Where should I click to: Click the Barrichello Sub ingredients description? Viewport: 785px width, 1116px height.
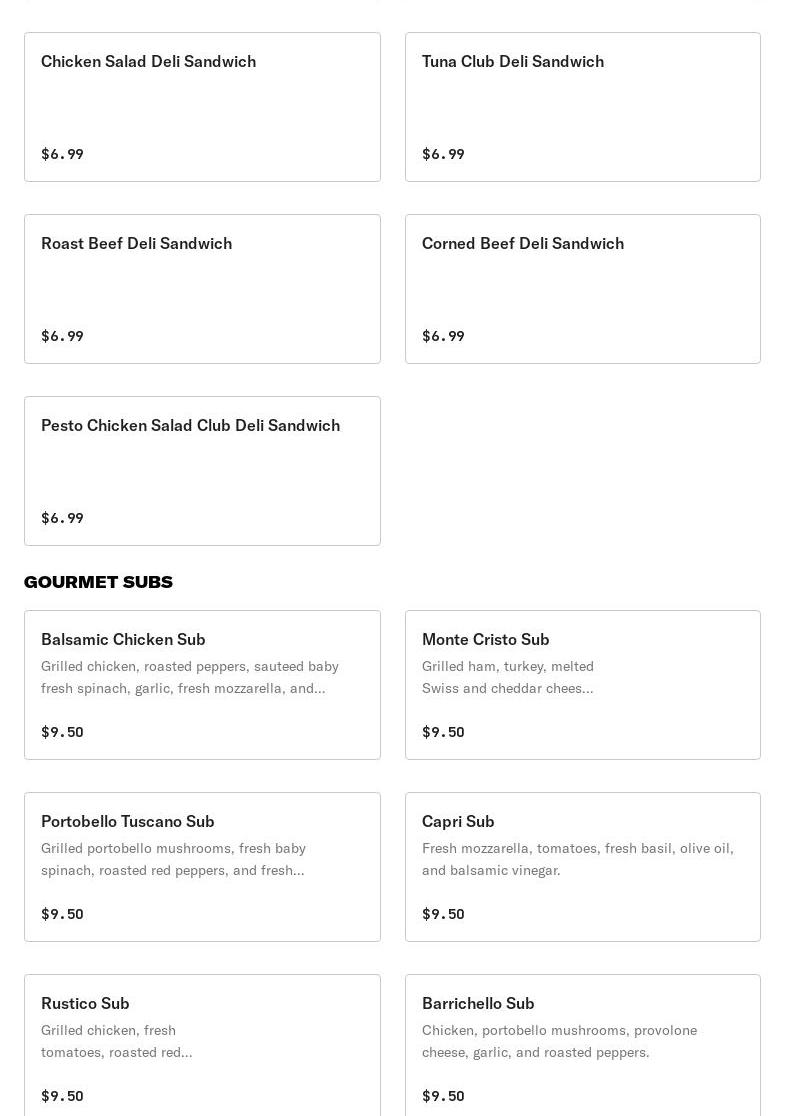(x=559, y=1041)
